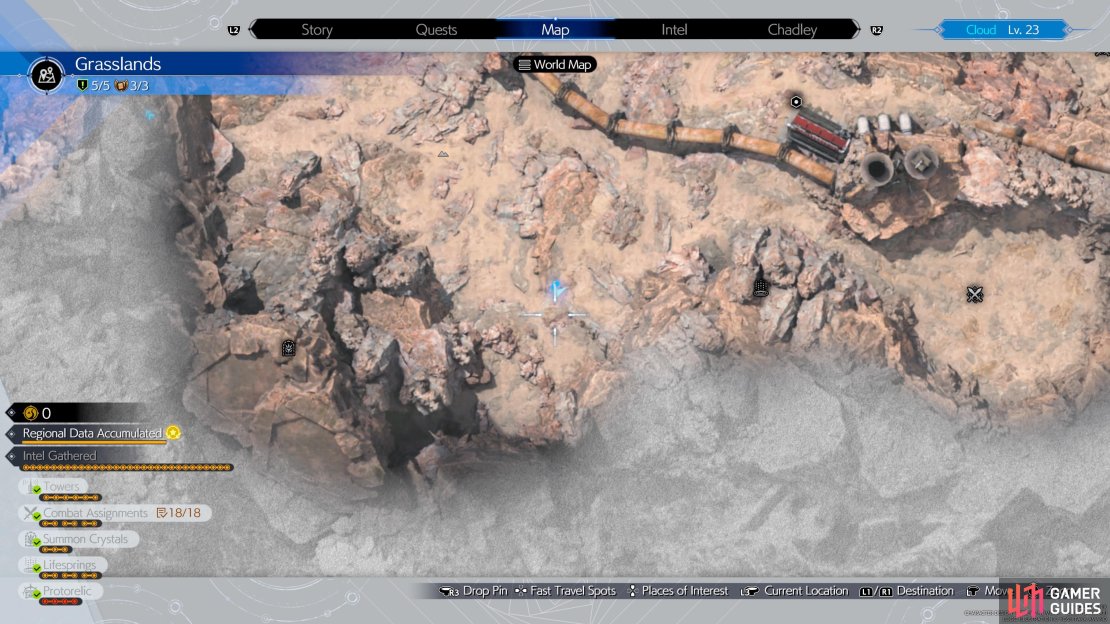The image size is (1110, 624).
Task: Click the Places of Interest d-pad icon
Action: tap(632, 591)
